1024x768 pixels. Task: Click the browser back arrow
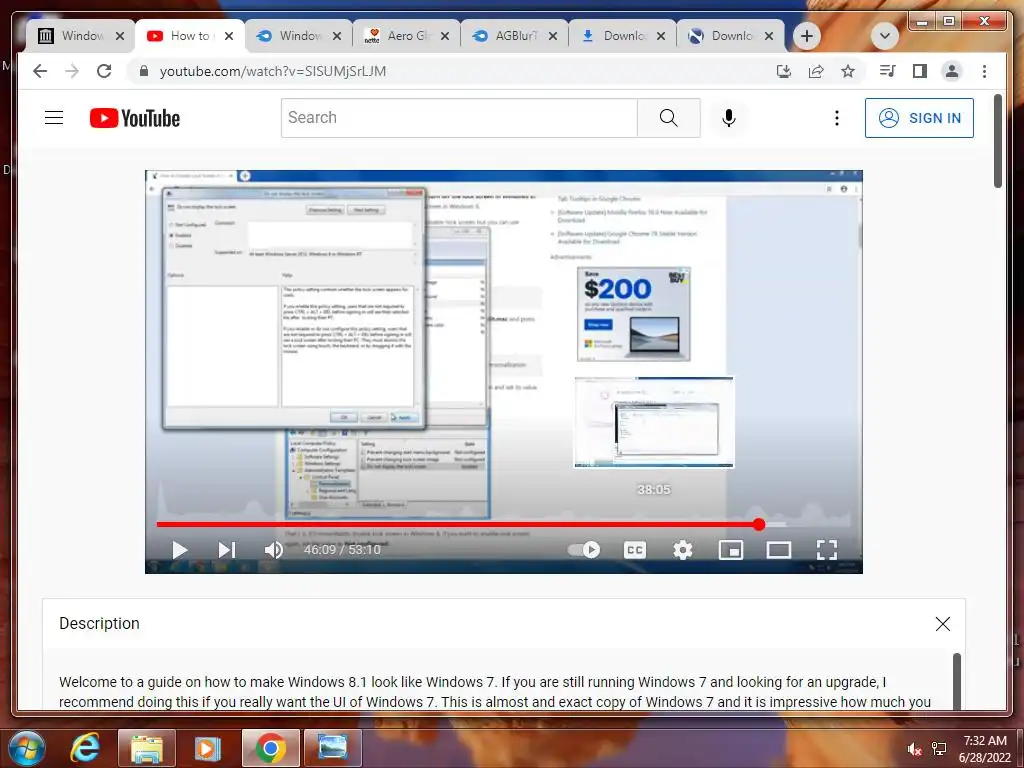tap(40, 71)
